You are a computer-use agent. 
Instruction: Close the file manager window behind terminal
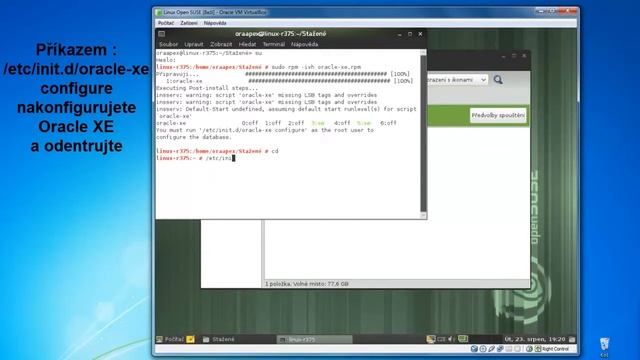point(524,56)
